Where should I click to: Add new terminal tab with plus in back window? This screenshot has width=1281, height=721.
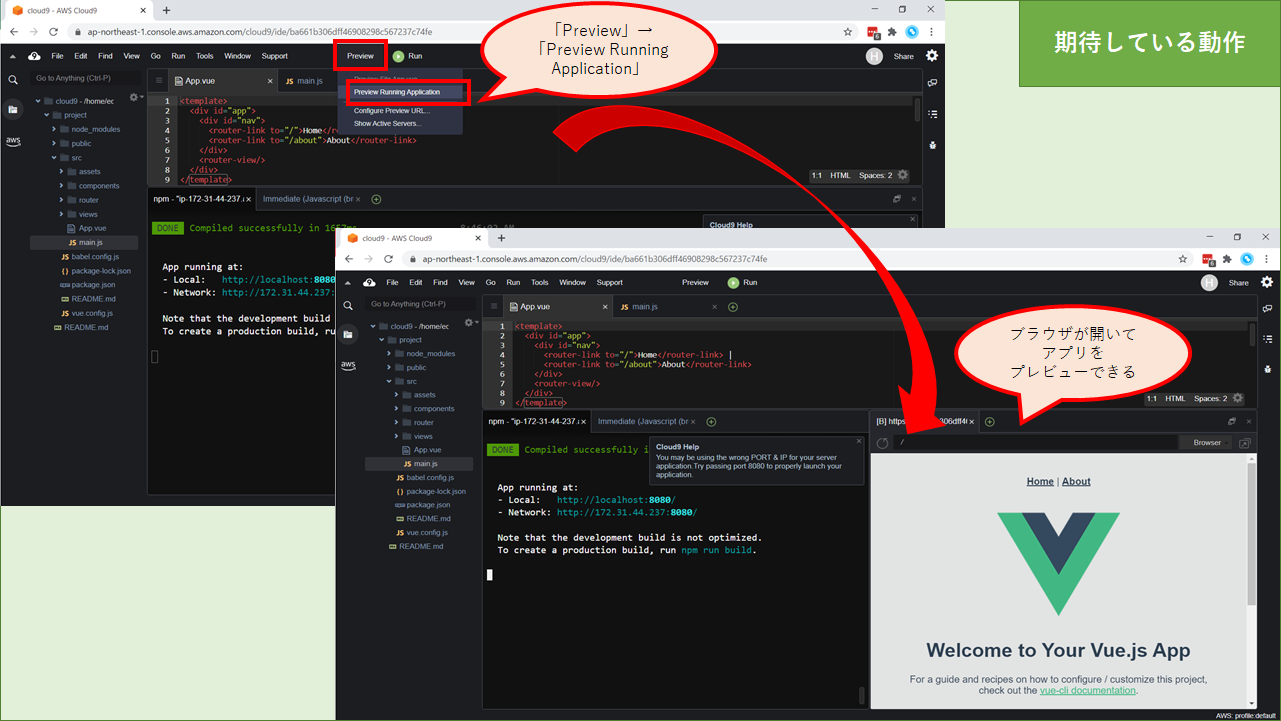point(376,199)
